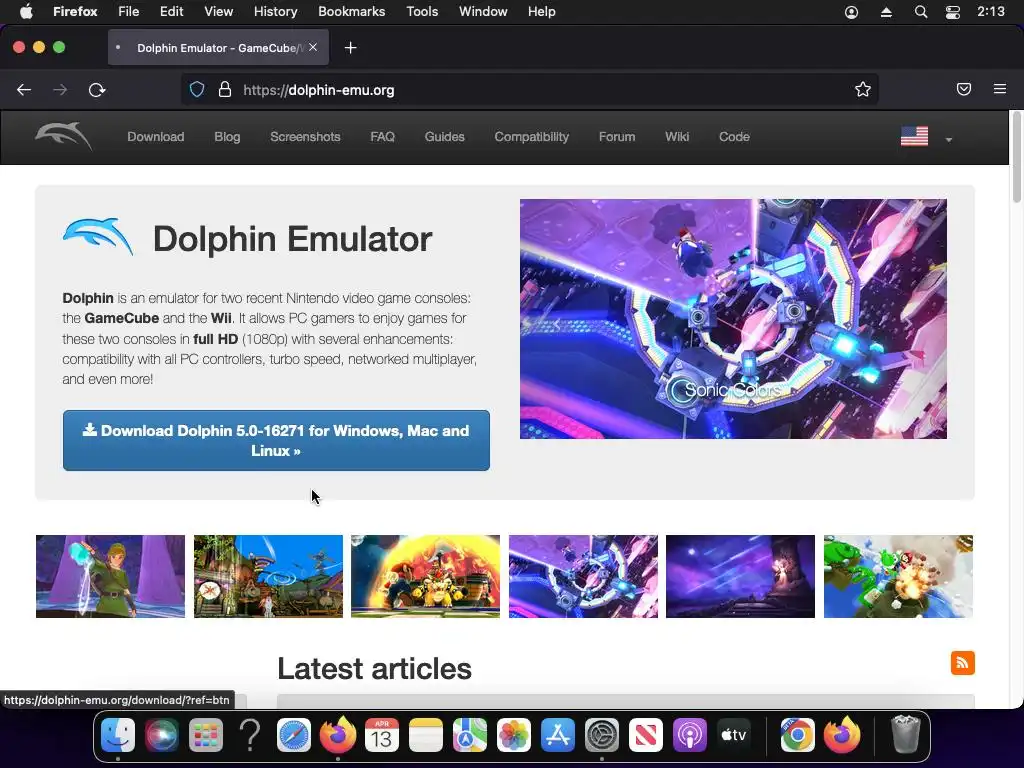Open System Preferences gear in Dock
Viewport: 1024px width, 768px height.
pyautogui.click(x=601, y=735)
